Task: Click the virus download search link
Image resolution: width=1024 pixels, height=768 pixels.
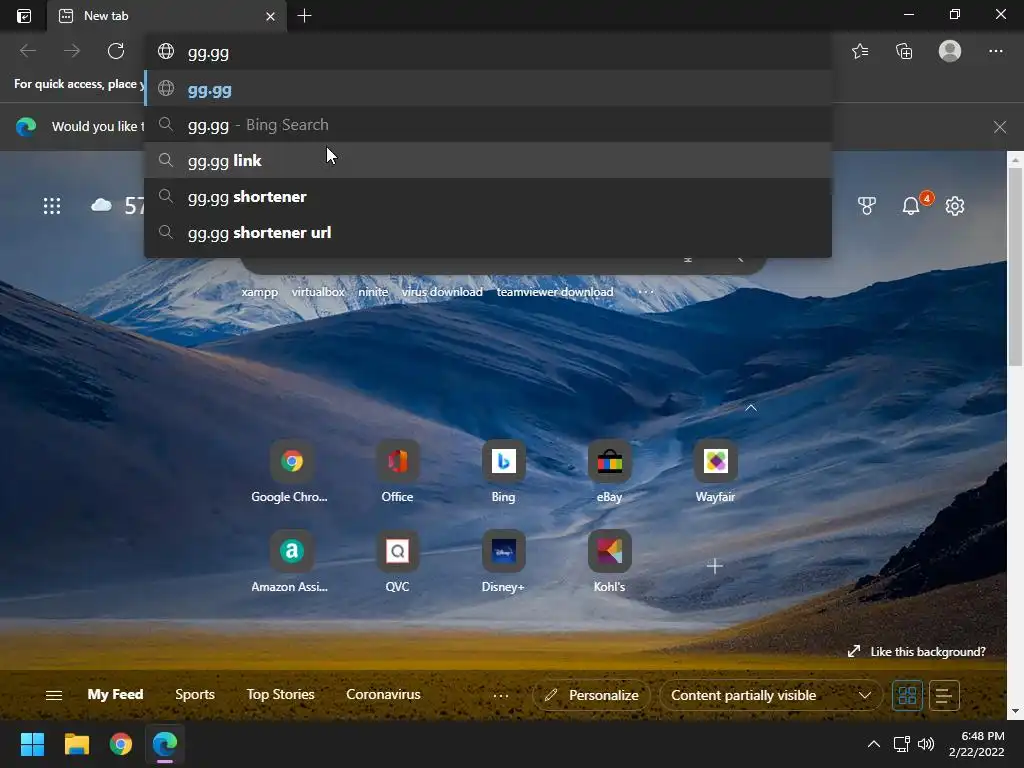Action: coord(442,292)
